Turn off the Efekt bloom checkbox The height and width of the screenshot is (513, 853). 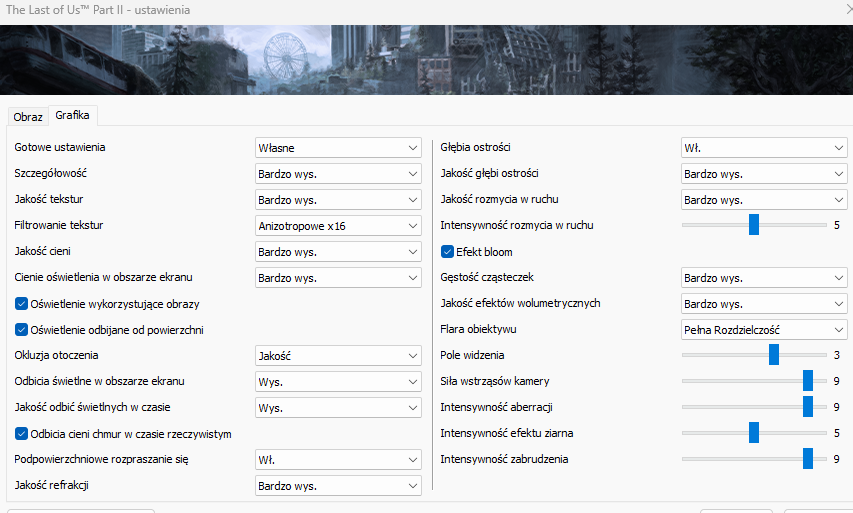pos(447,251)
